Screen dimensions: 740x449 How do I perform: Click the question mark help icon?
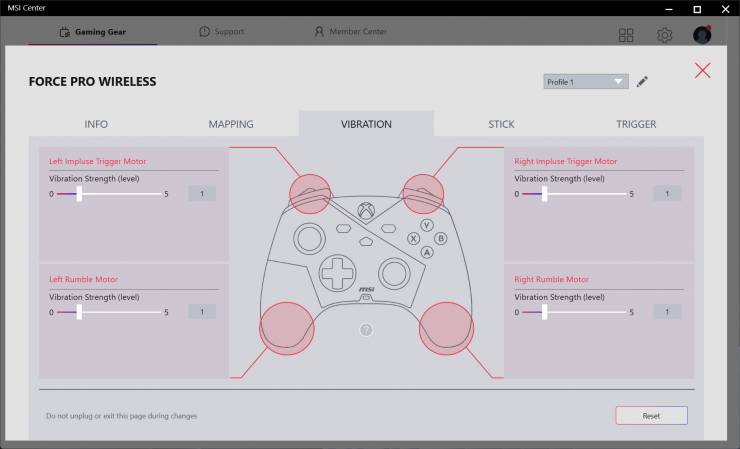366,330
